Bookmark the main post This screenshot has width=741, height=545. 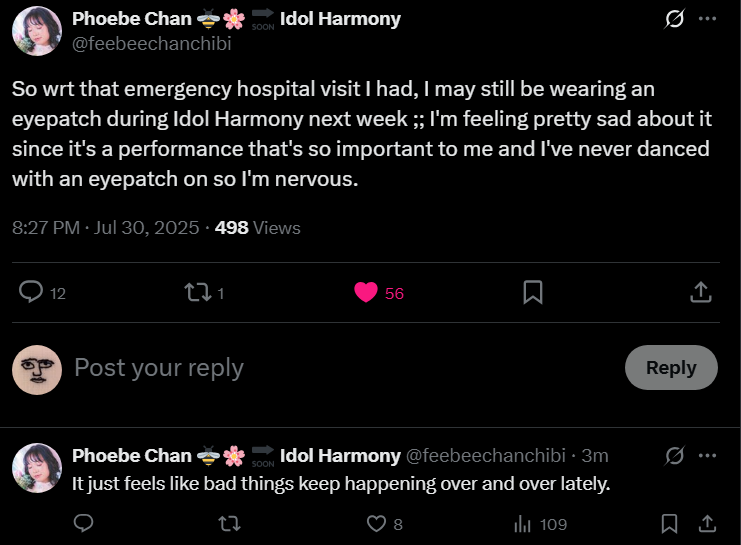point(533,292)
